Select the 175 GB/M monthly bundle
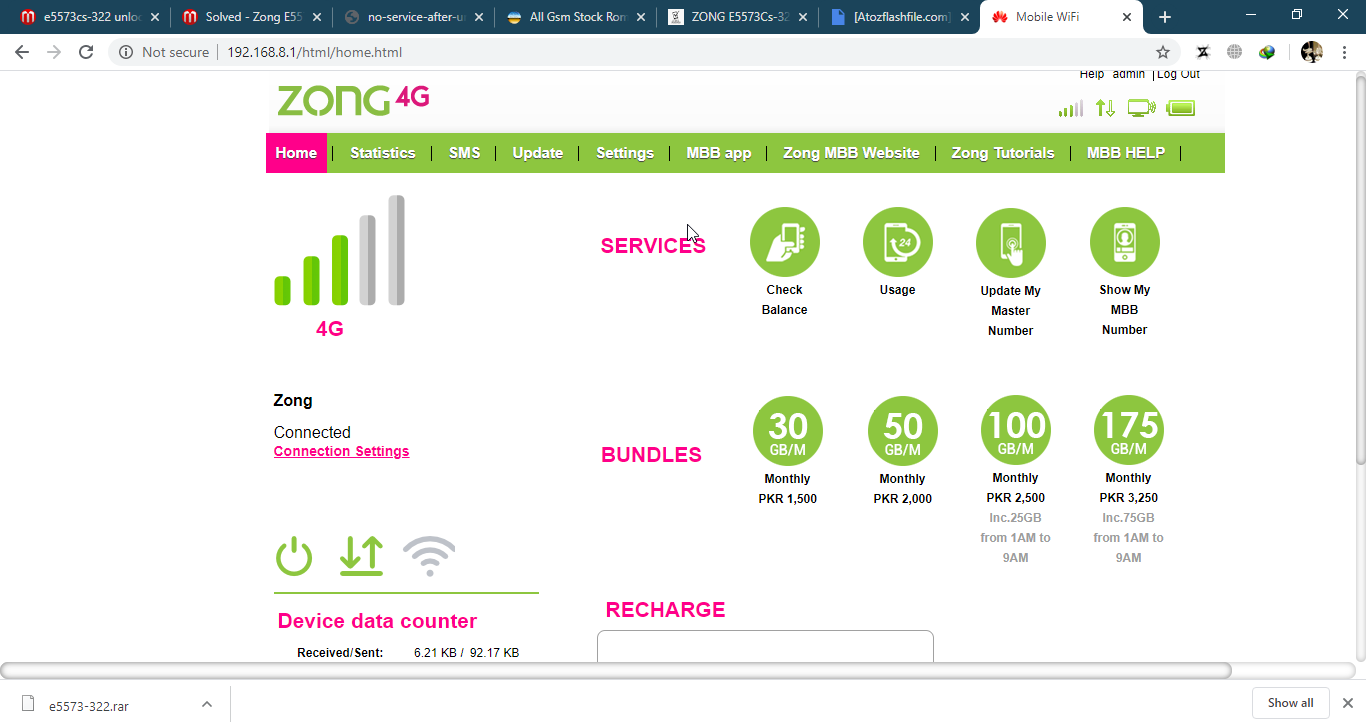The width and height of the screenshot is (1366, 728). click(1129, 430)
